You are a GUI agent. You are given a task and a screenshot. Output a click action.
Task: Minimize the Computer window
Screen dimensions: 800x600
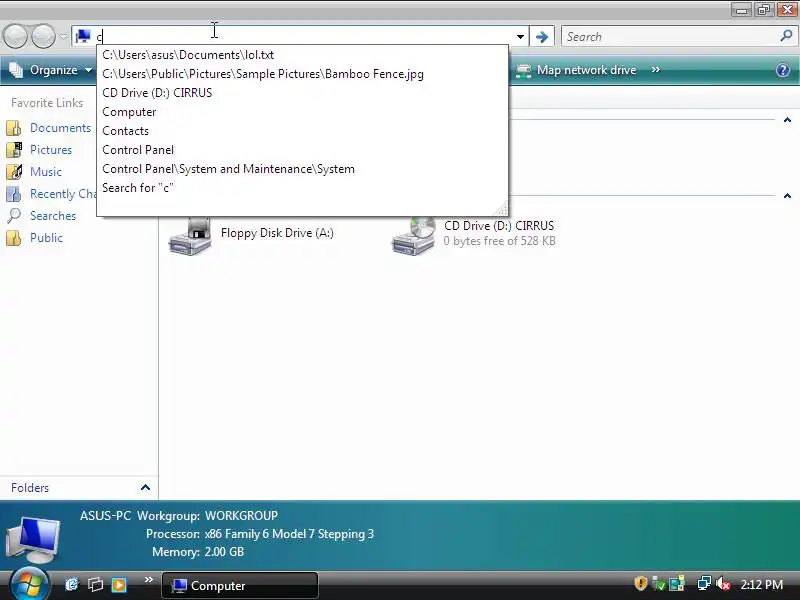(x=741, y=9)
